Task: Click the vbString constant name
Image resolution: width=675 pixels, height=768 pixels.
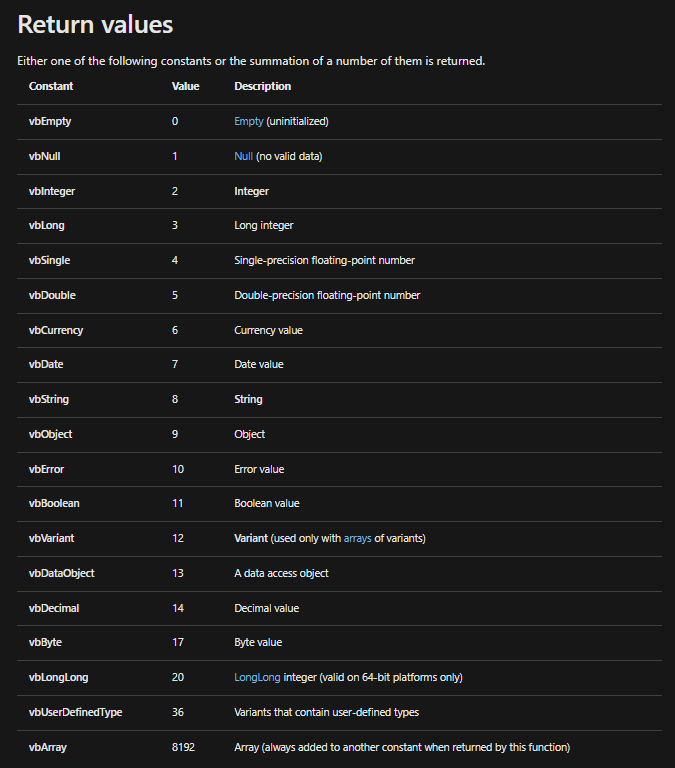Action: (49, 399)
